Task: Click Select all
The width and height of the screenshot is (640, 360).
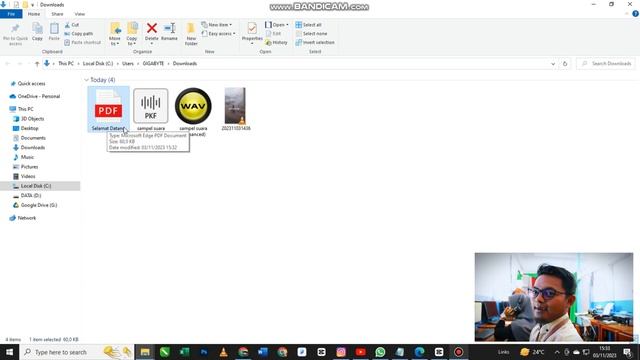Action: pyautogui.click(x=309, y=25)
